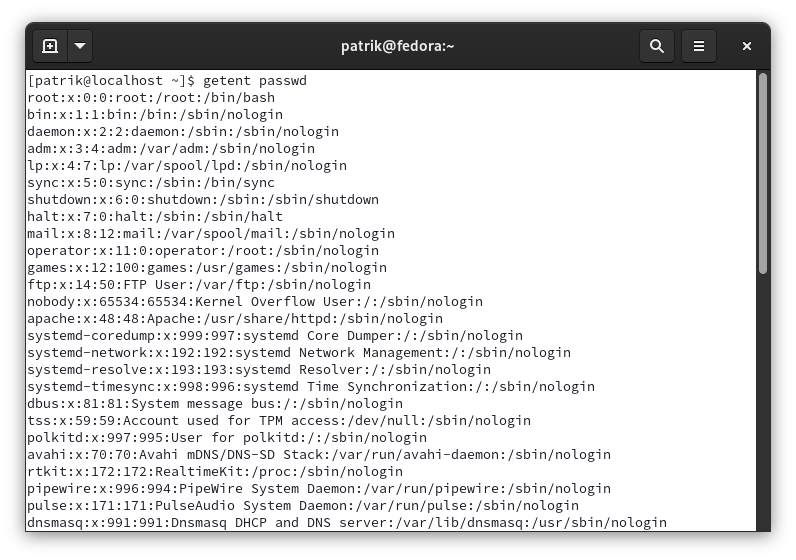Screen dimensions: 796x560
Task: Open a new terminal tab
Action: tap(50, 46)
